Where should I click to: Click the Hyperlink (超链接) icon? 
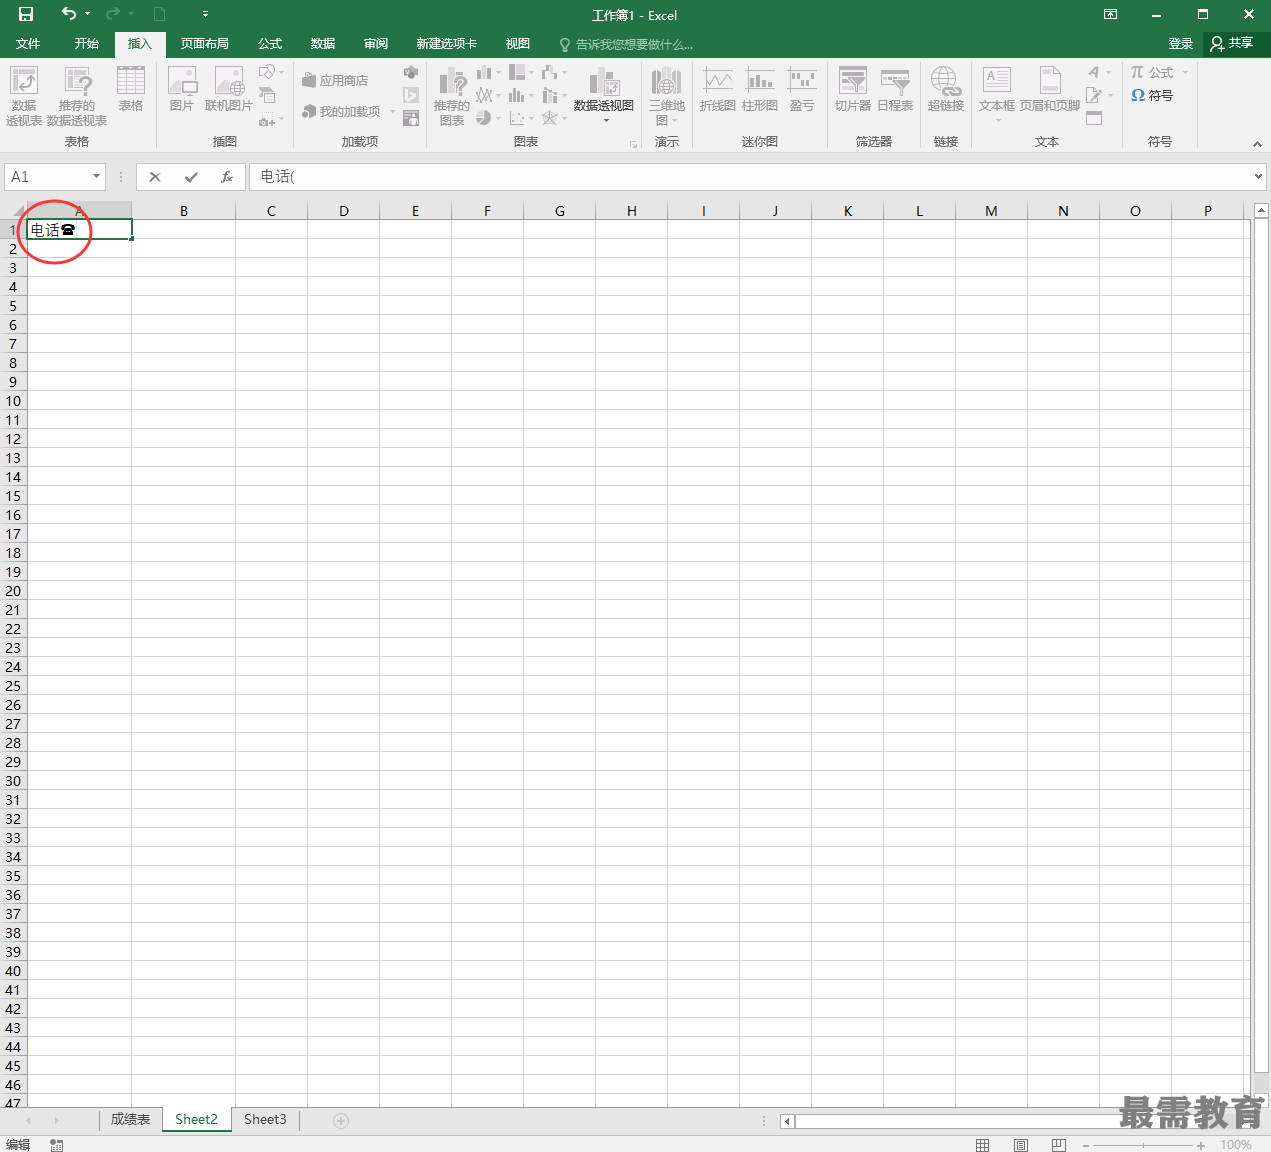point(946,89)
